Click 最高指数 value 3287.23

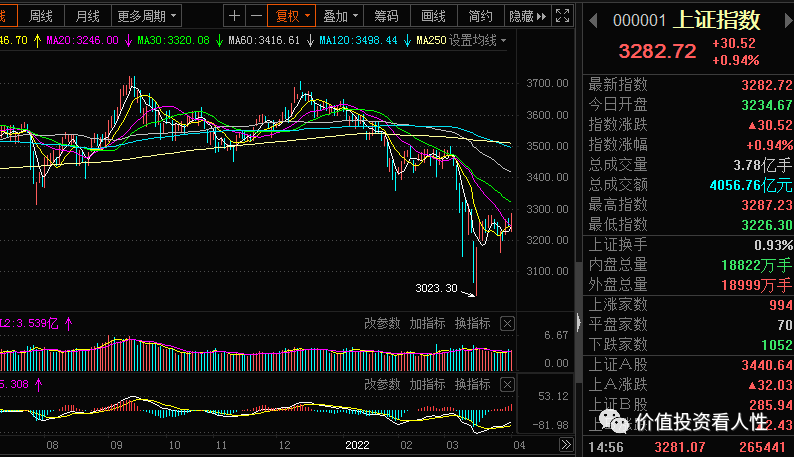pos(767,205)
